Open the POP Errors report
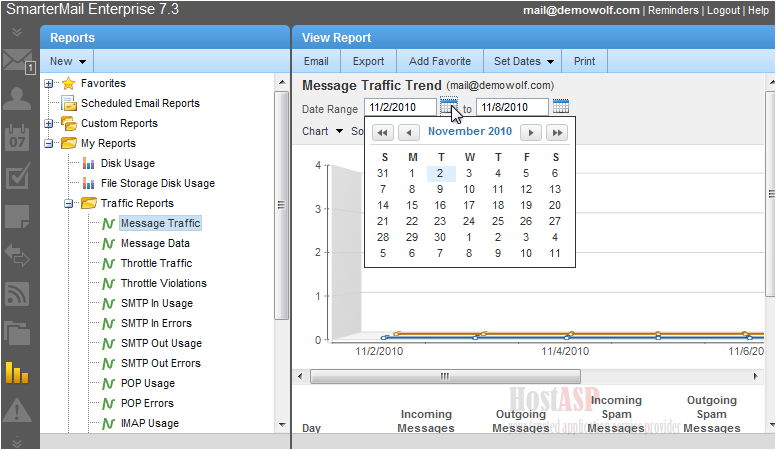The height and width of the screenshot is (450, 776). point(147,403)
